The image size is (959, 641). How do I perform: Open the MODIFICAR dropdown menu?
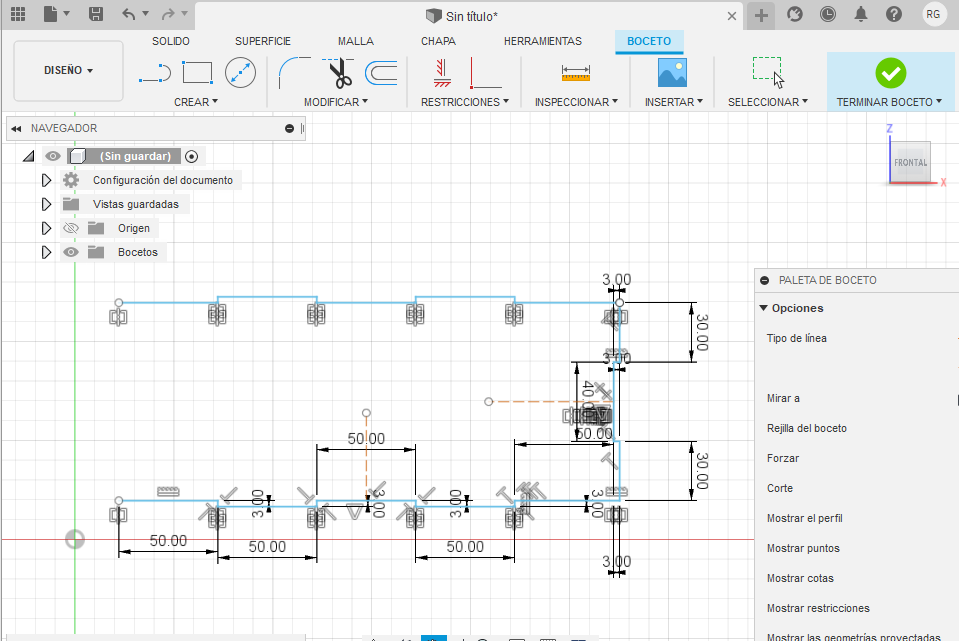pos(336,102)
